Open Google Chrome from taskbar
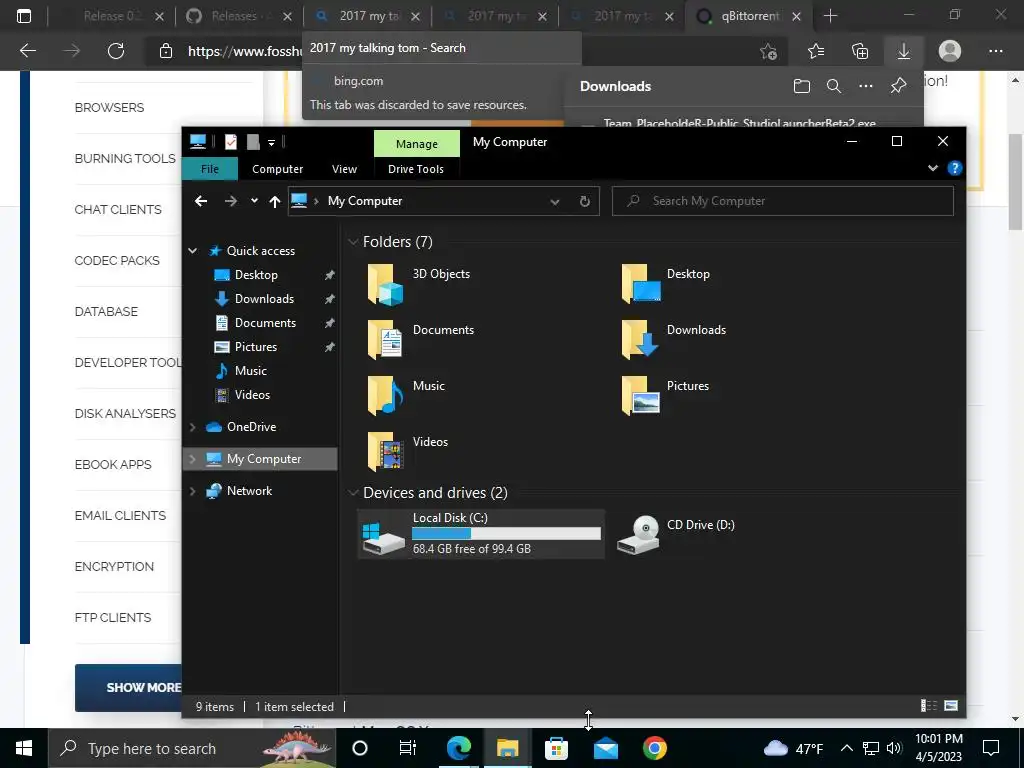This screenshot has width=1024, height=768. pos(654,748)
